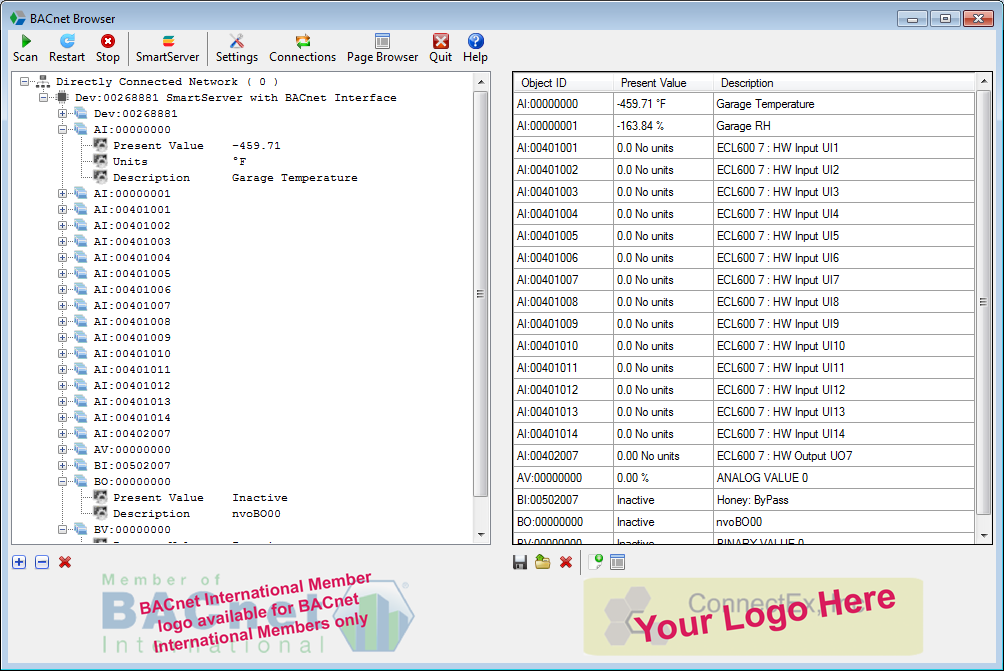Start a network Scan
Screen dimensions: 1004x671
[x=25, y=49]
